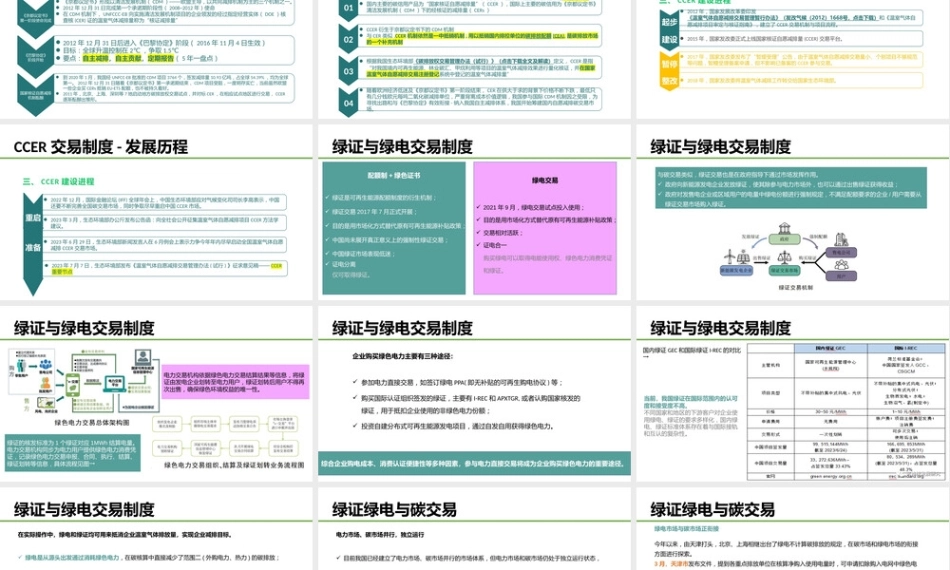
Task: Click the 重启 stage label
Action: pyautogui.click(x=33, y=217)
